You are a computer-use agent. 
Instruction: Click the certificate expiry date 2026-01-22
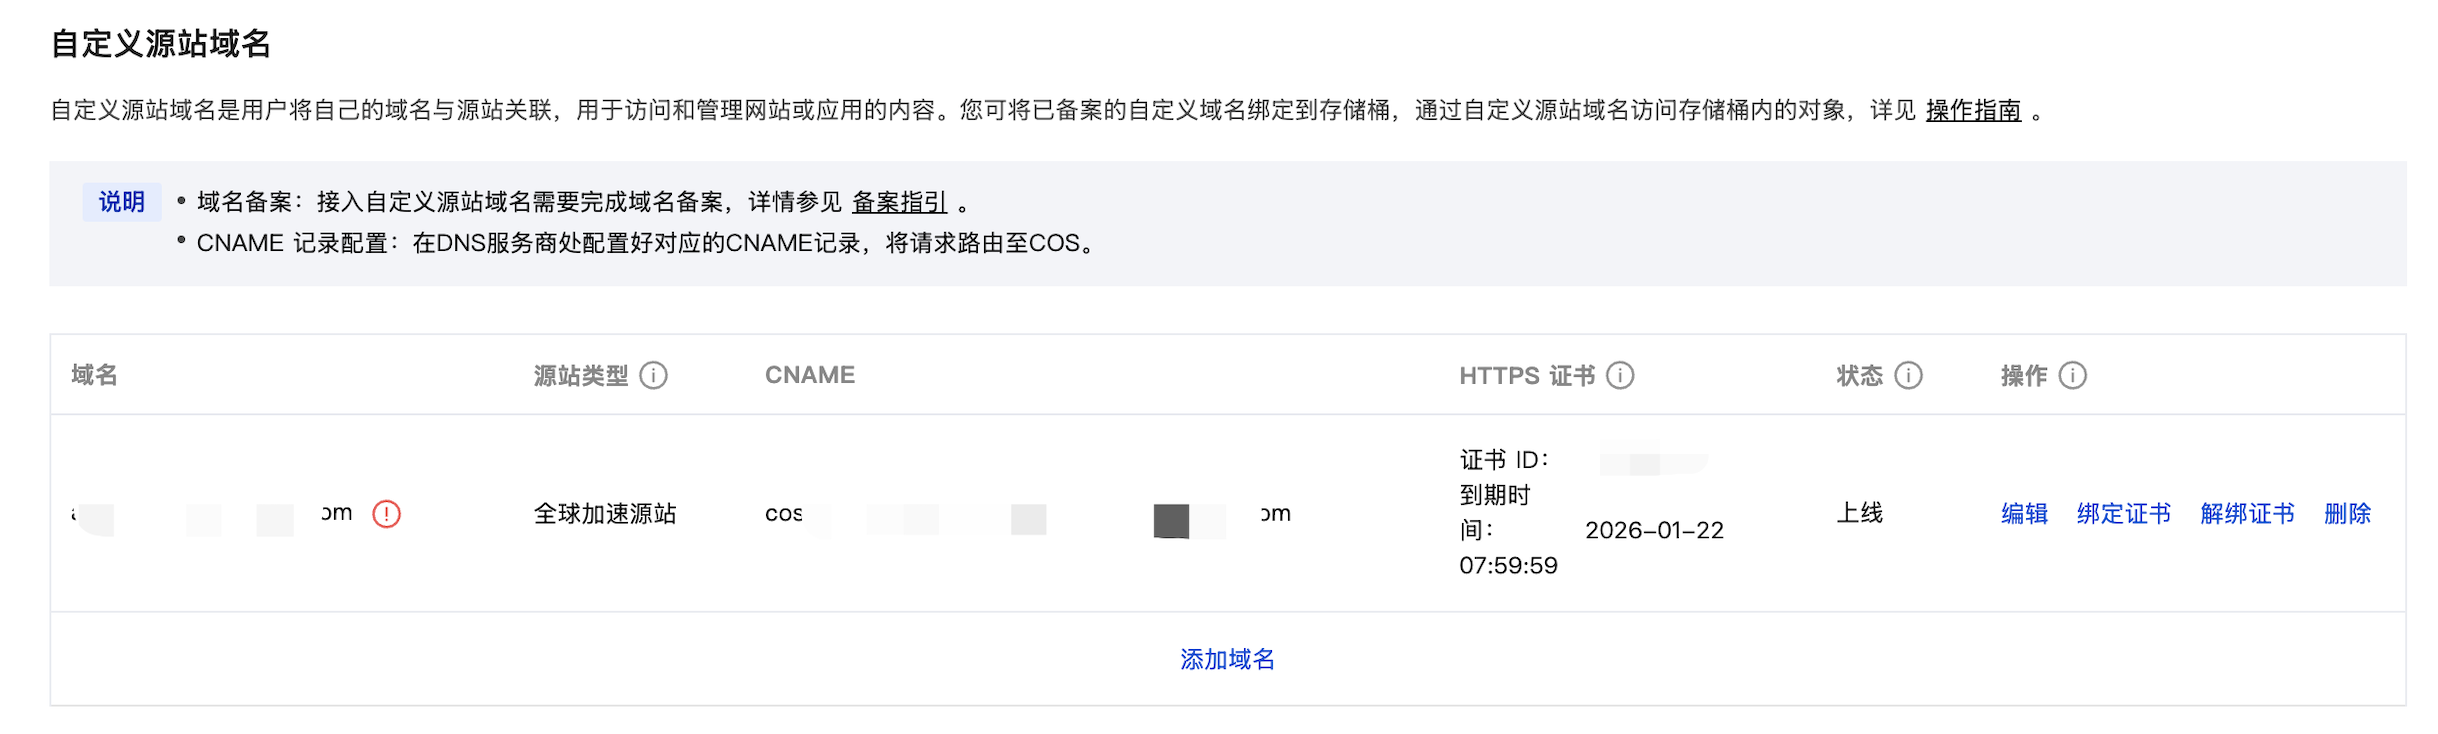1654,531
